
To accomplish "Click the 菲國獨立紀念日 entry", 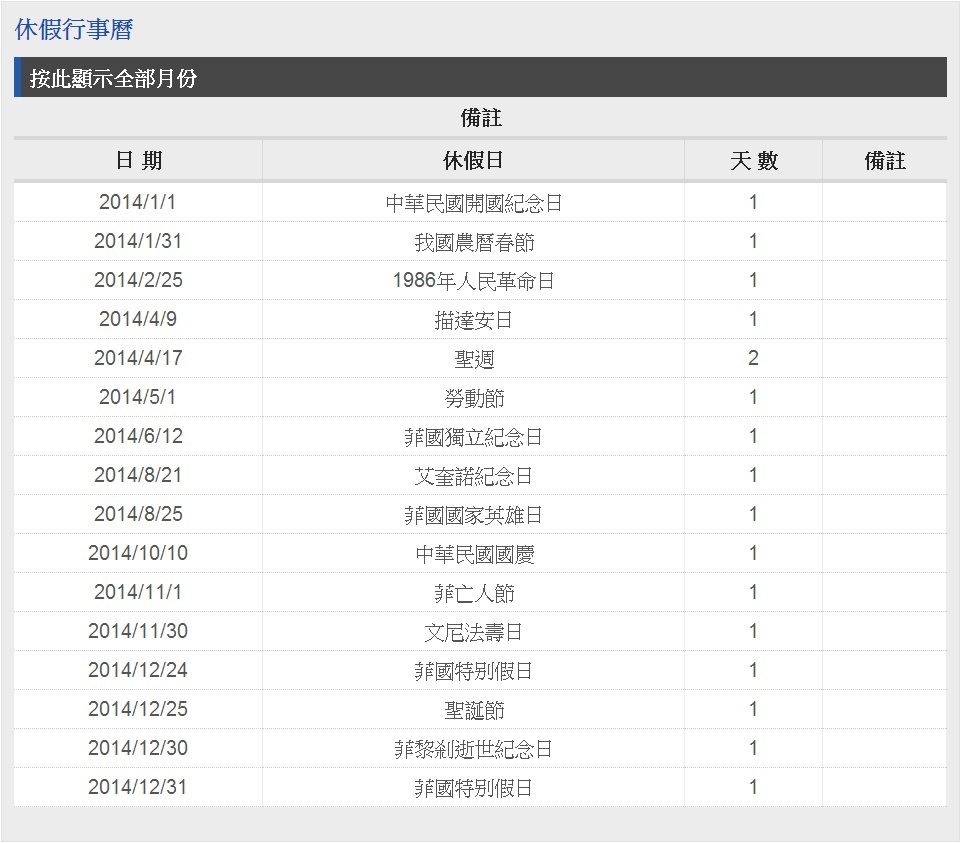I will [x=472, y=435].
